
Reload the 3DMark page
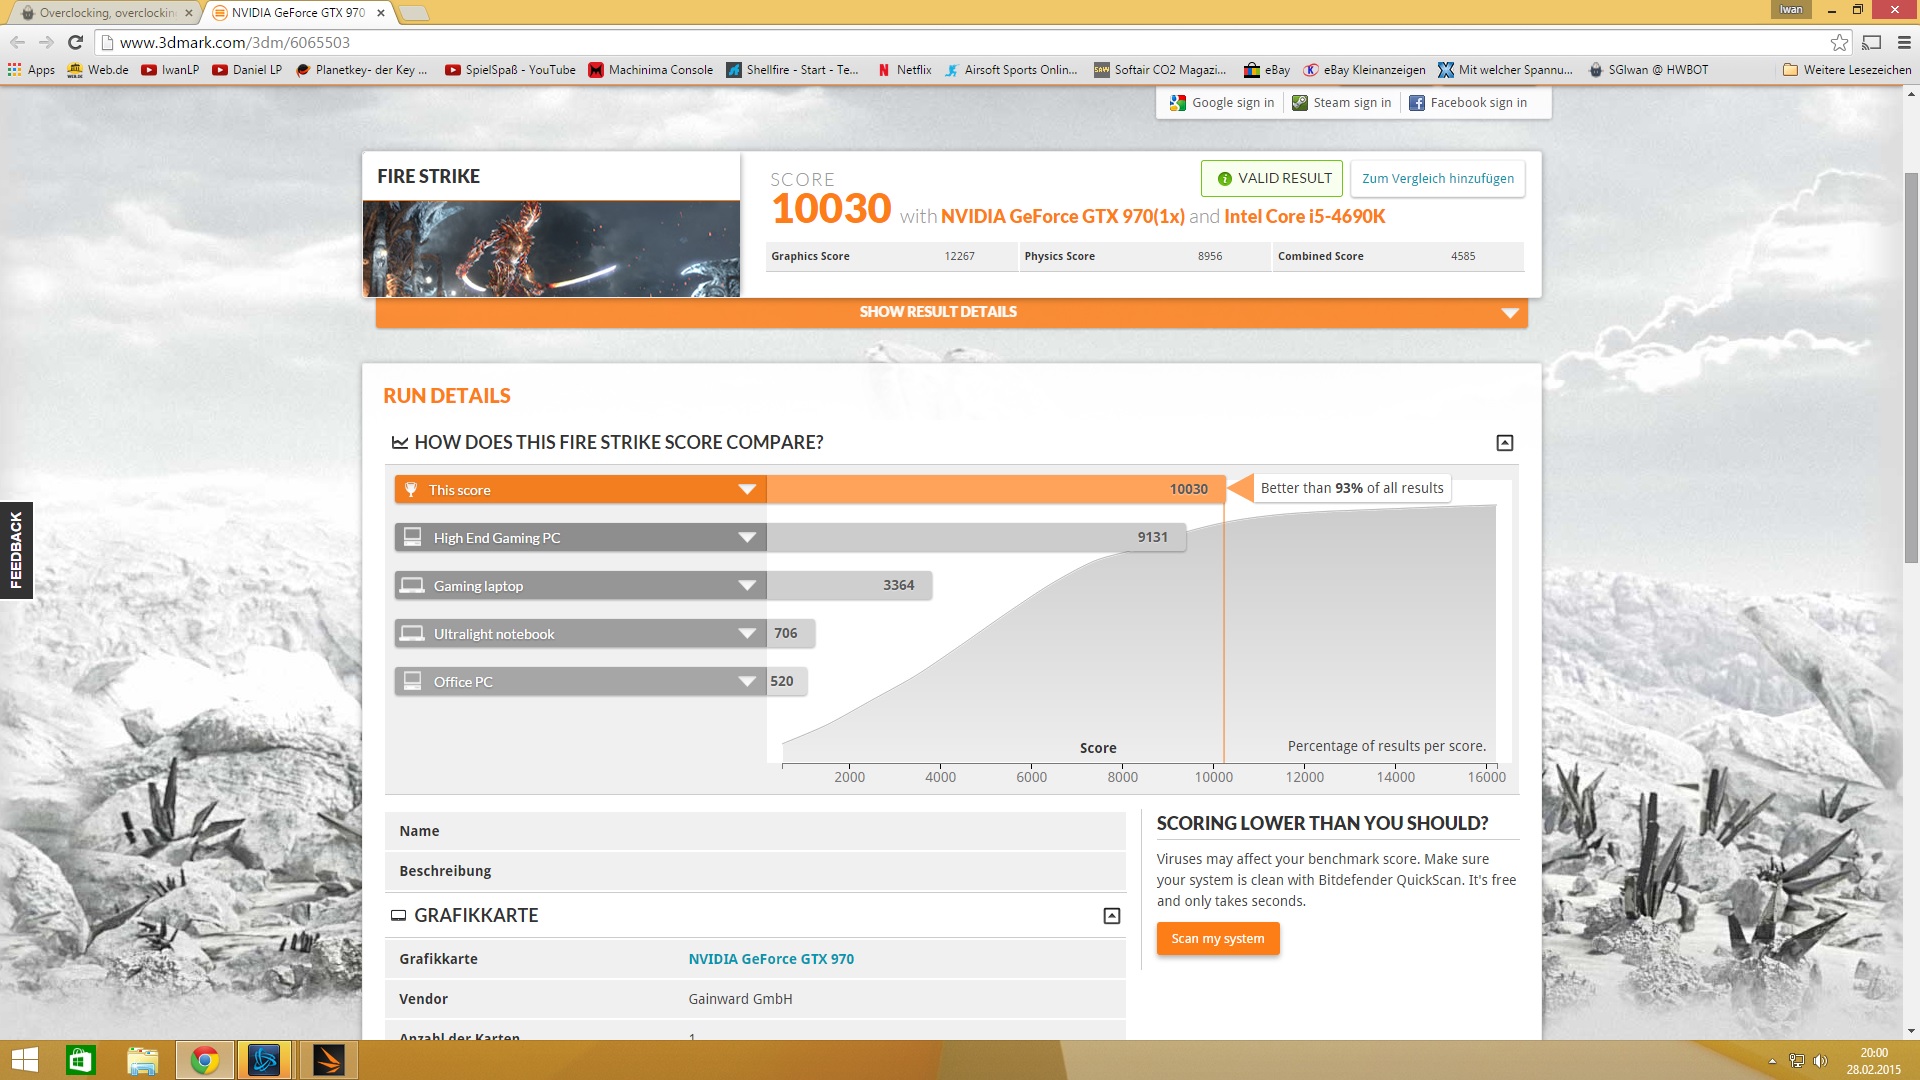click(75, 42)
